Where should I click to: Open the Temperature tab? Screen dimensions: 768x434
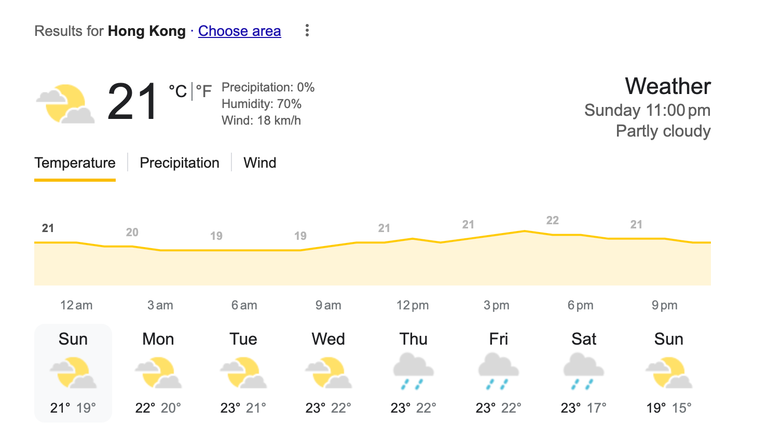75,163
